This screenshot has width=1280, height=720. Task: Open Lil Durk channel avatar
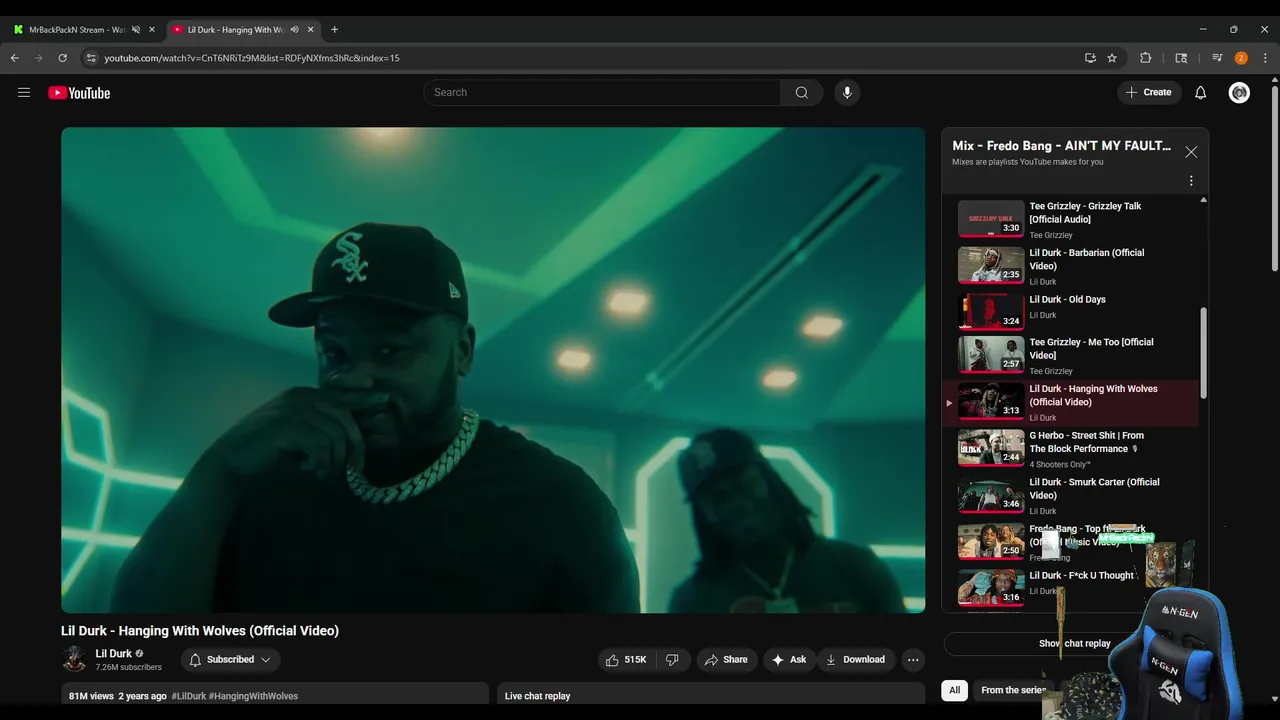pyautogui.click(x=74, y=658)
